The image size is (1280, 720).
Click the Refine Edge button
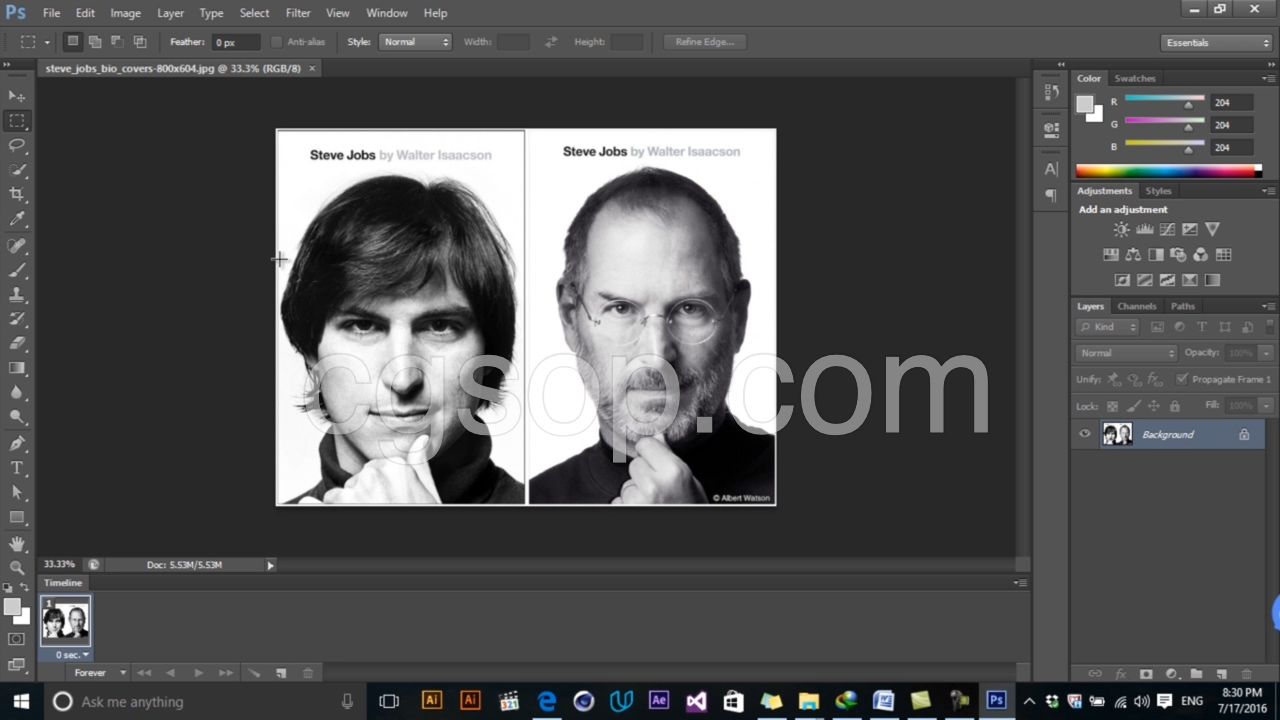click(x=704, y=42)
